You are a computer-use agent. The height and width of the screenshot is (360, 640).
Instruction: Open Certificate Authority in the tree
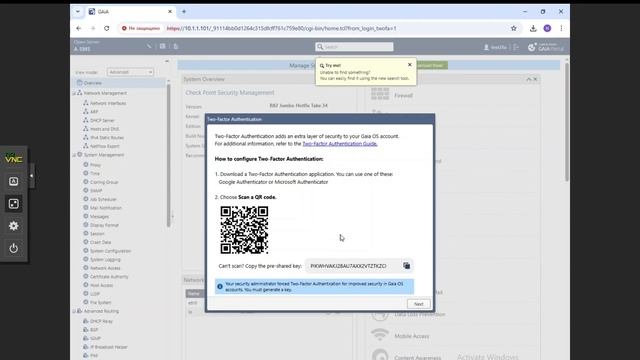click(109, 277)
